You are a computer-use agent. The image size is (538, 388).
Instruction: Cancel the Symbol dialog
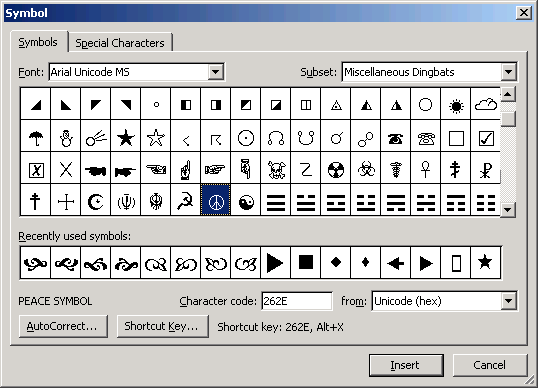point(490,365)
